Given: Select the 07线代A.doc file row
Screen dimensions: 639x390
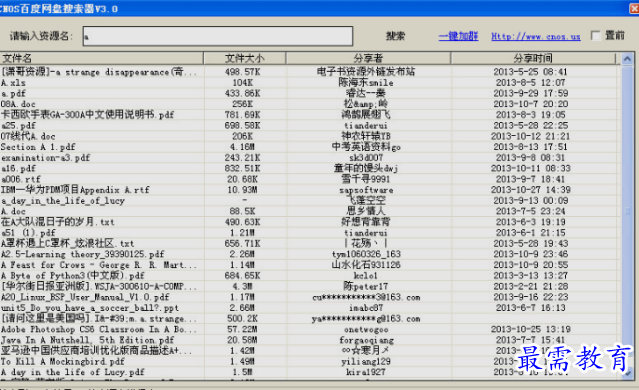Looking at the screenshot, I should click(310, 136).
